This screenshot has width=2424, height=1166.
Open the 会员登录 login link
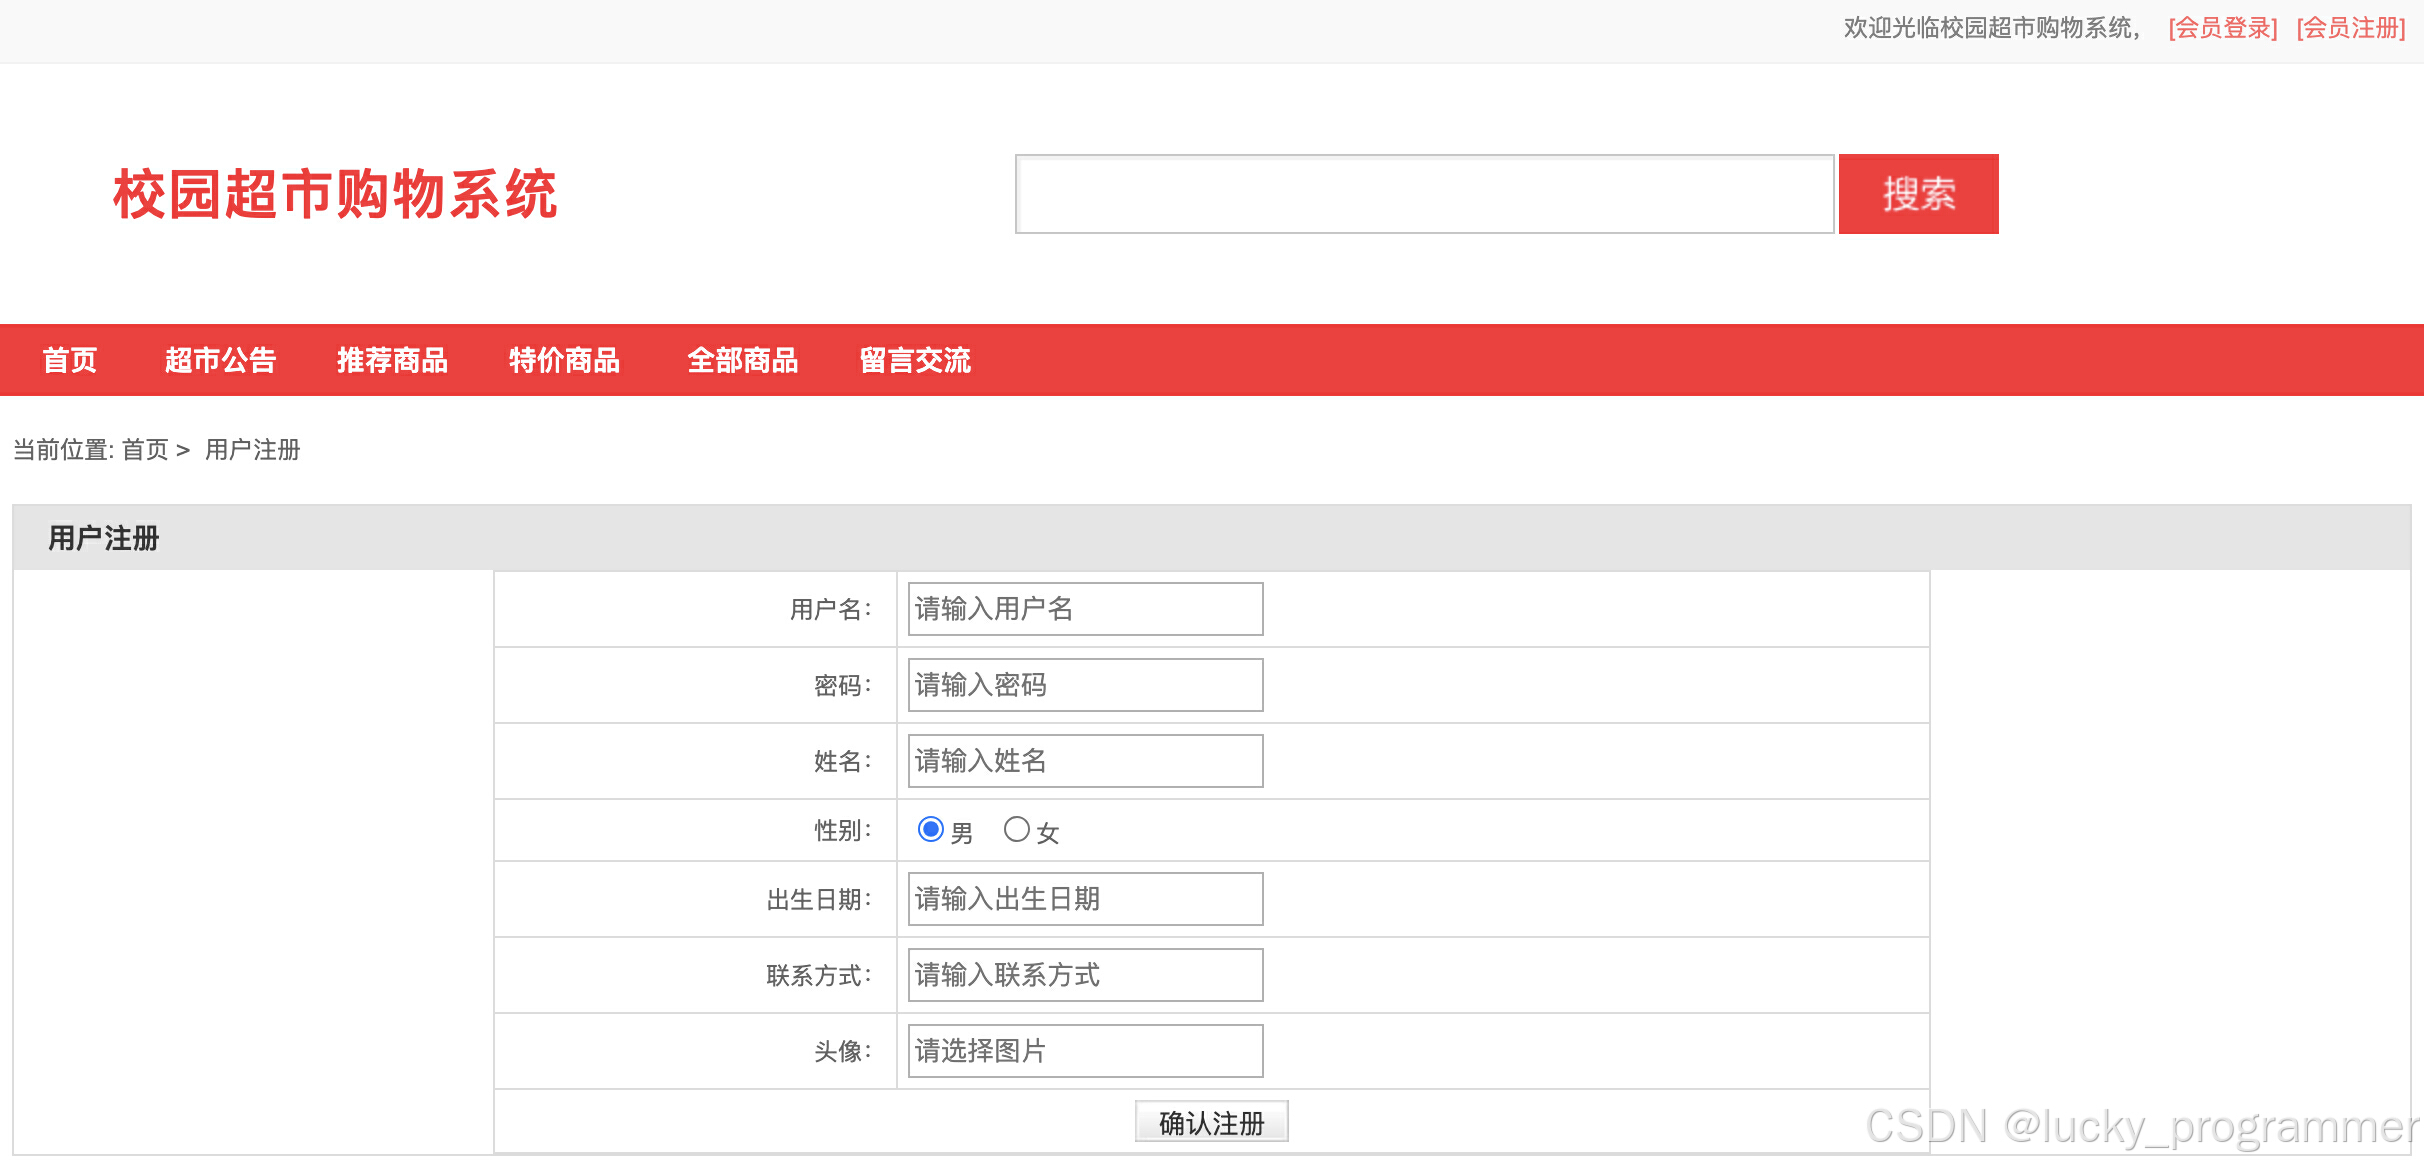point(2222,28)
